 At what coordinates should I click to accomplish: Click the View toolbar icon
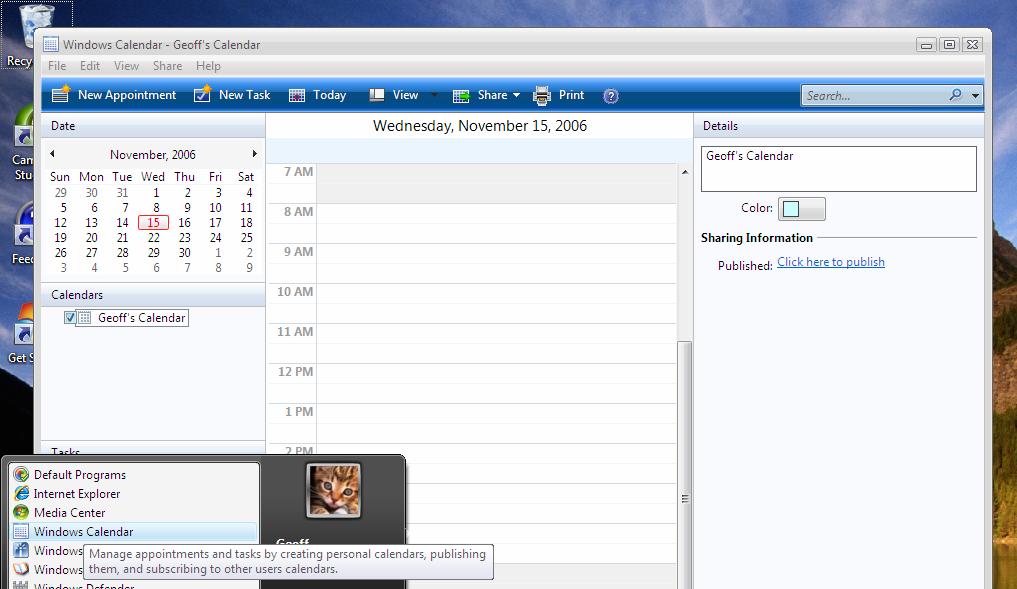pyautogui.click(x=377, y=95)
